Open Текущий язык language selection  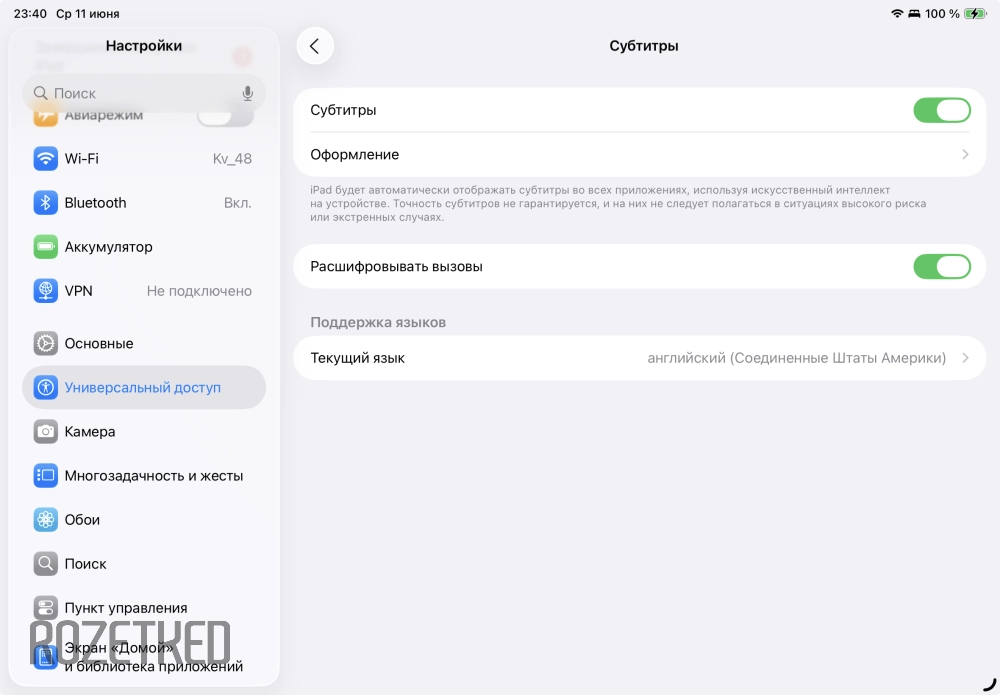pyautogui.click(x=640, y=358)
